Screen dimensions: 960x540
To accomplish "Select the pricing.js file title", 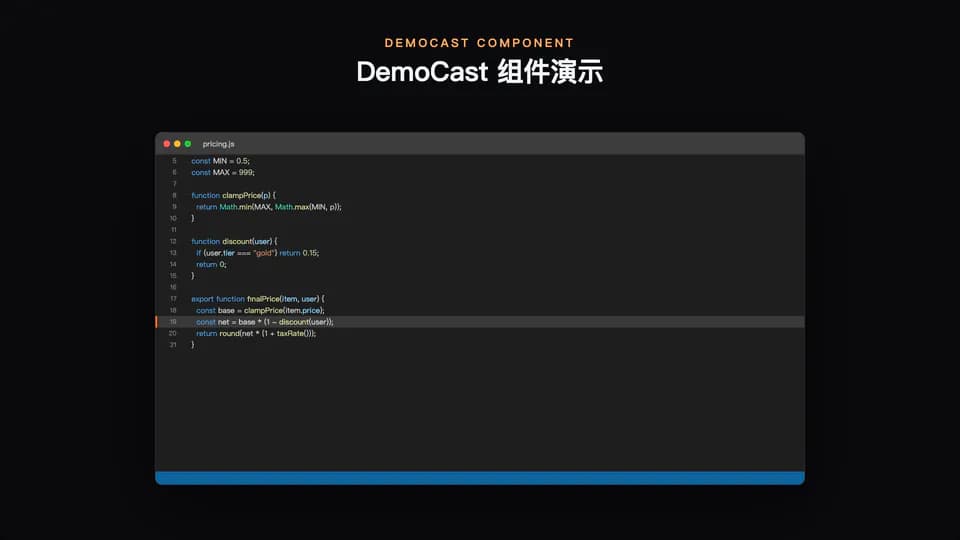I will coord(219,144).
